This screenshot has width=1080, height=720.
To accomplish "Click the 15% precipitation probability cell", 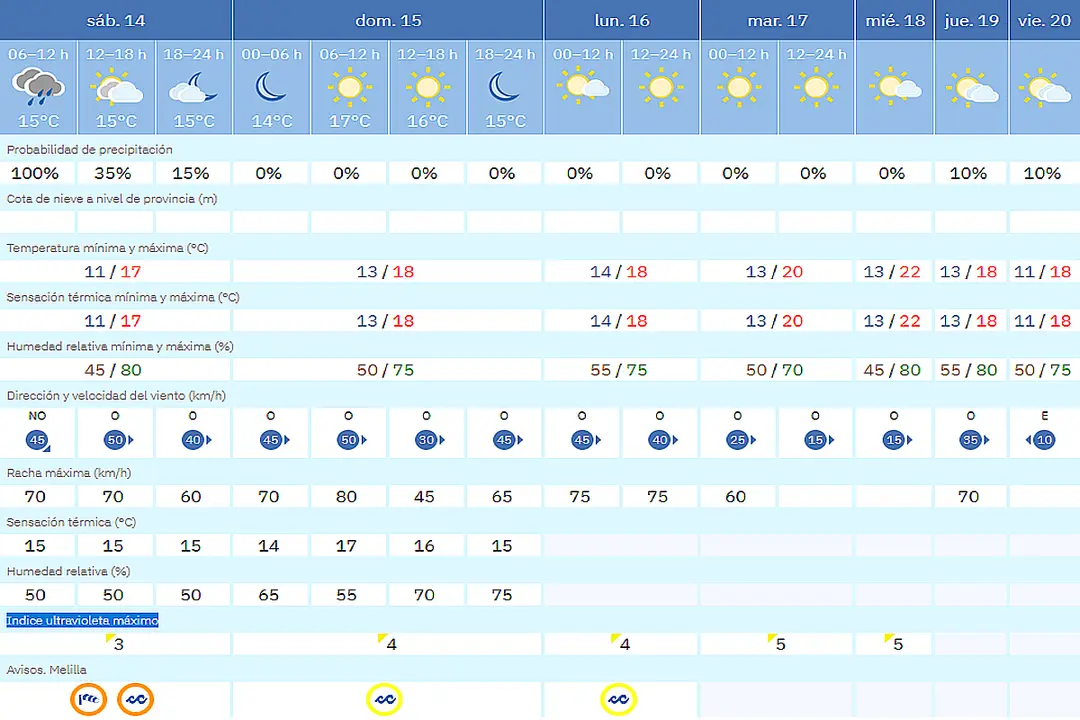I will (x=191, y=173).
